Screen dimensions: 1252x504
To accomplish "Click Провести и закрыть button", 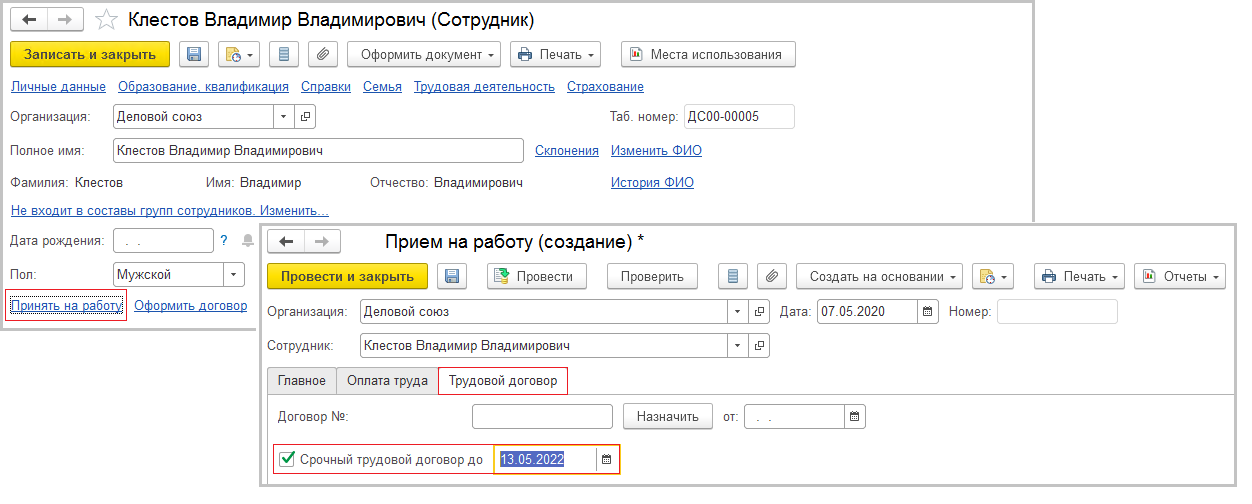I will (348, 276).
